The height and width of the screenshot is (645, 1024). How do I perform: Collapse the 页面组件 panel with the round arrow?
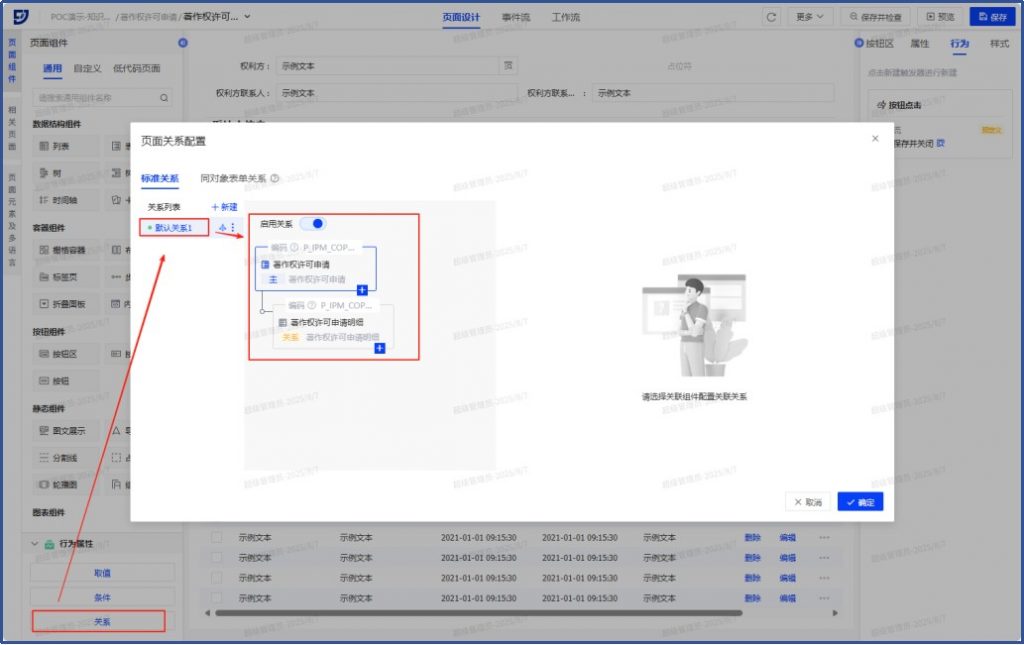(x=182, y=43)
